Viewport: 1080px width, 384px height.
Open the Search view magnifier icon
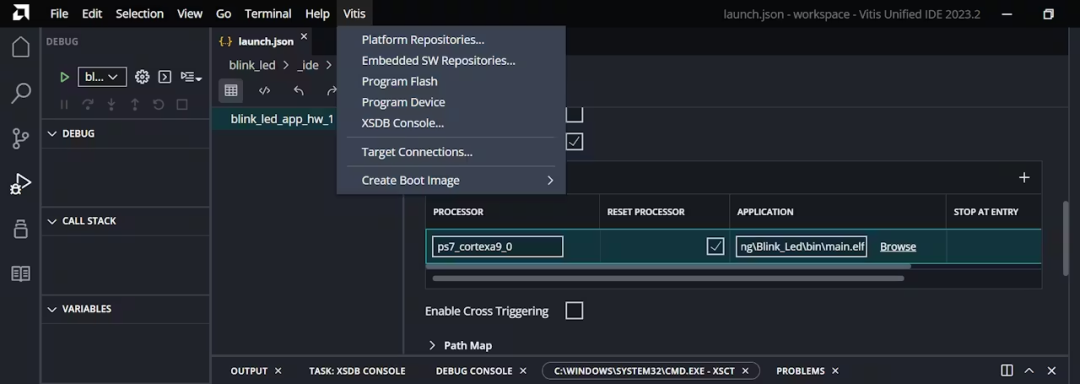point(21,93)
